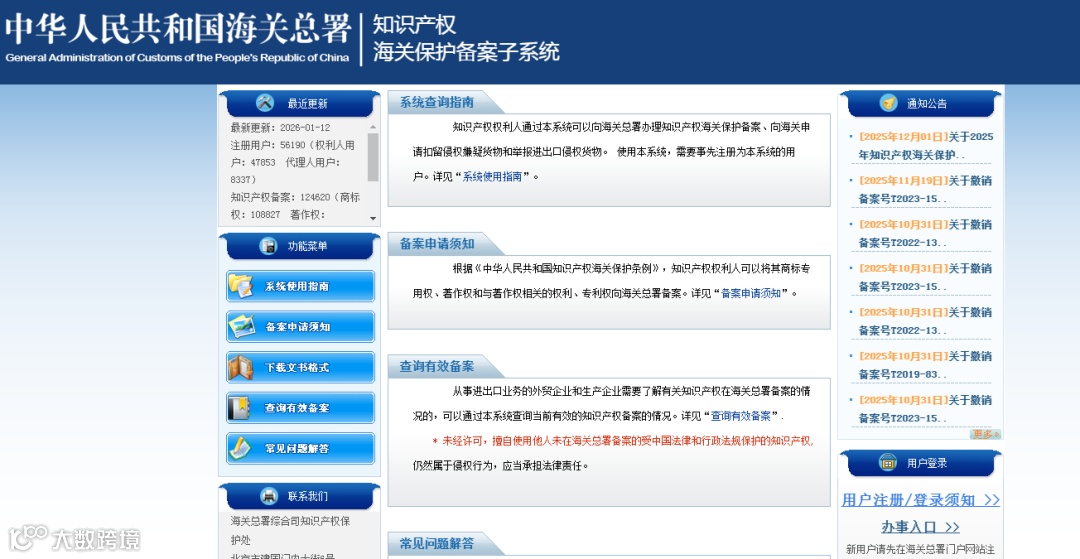Follow the inline 查询有效备案 link in paragraph
The width and height of the screenshot is (1080, 559).
pos(740,416)
